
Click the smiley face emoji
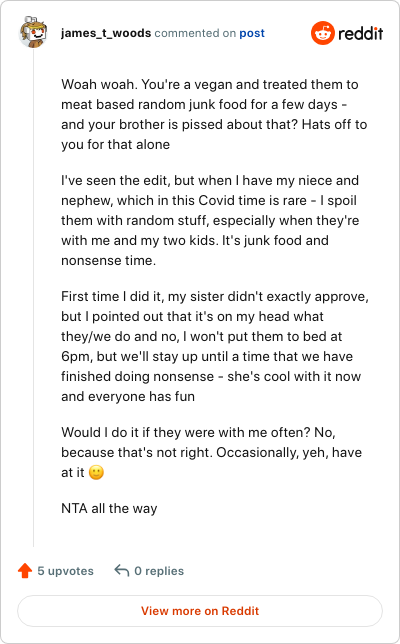pyautogui.click(x=96, y=472)
